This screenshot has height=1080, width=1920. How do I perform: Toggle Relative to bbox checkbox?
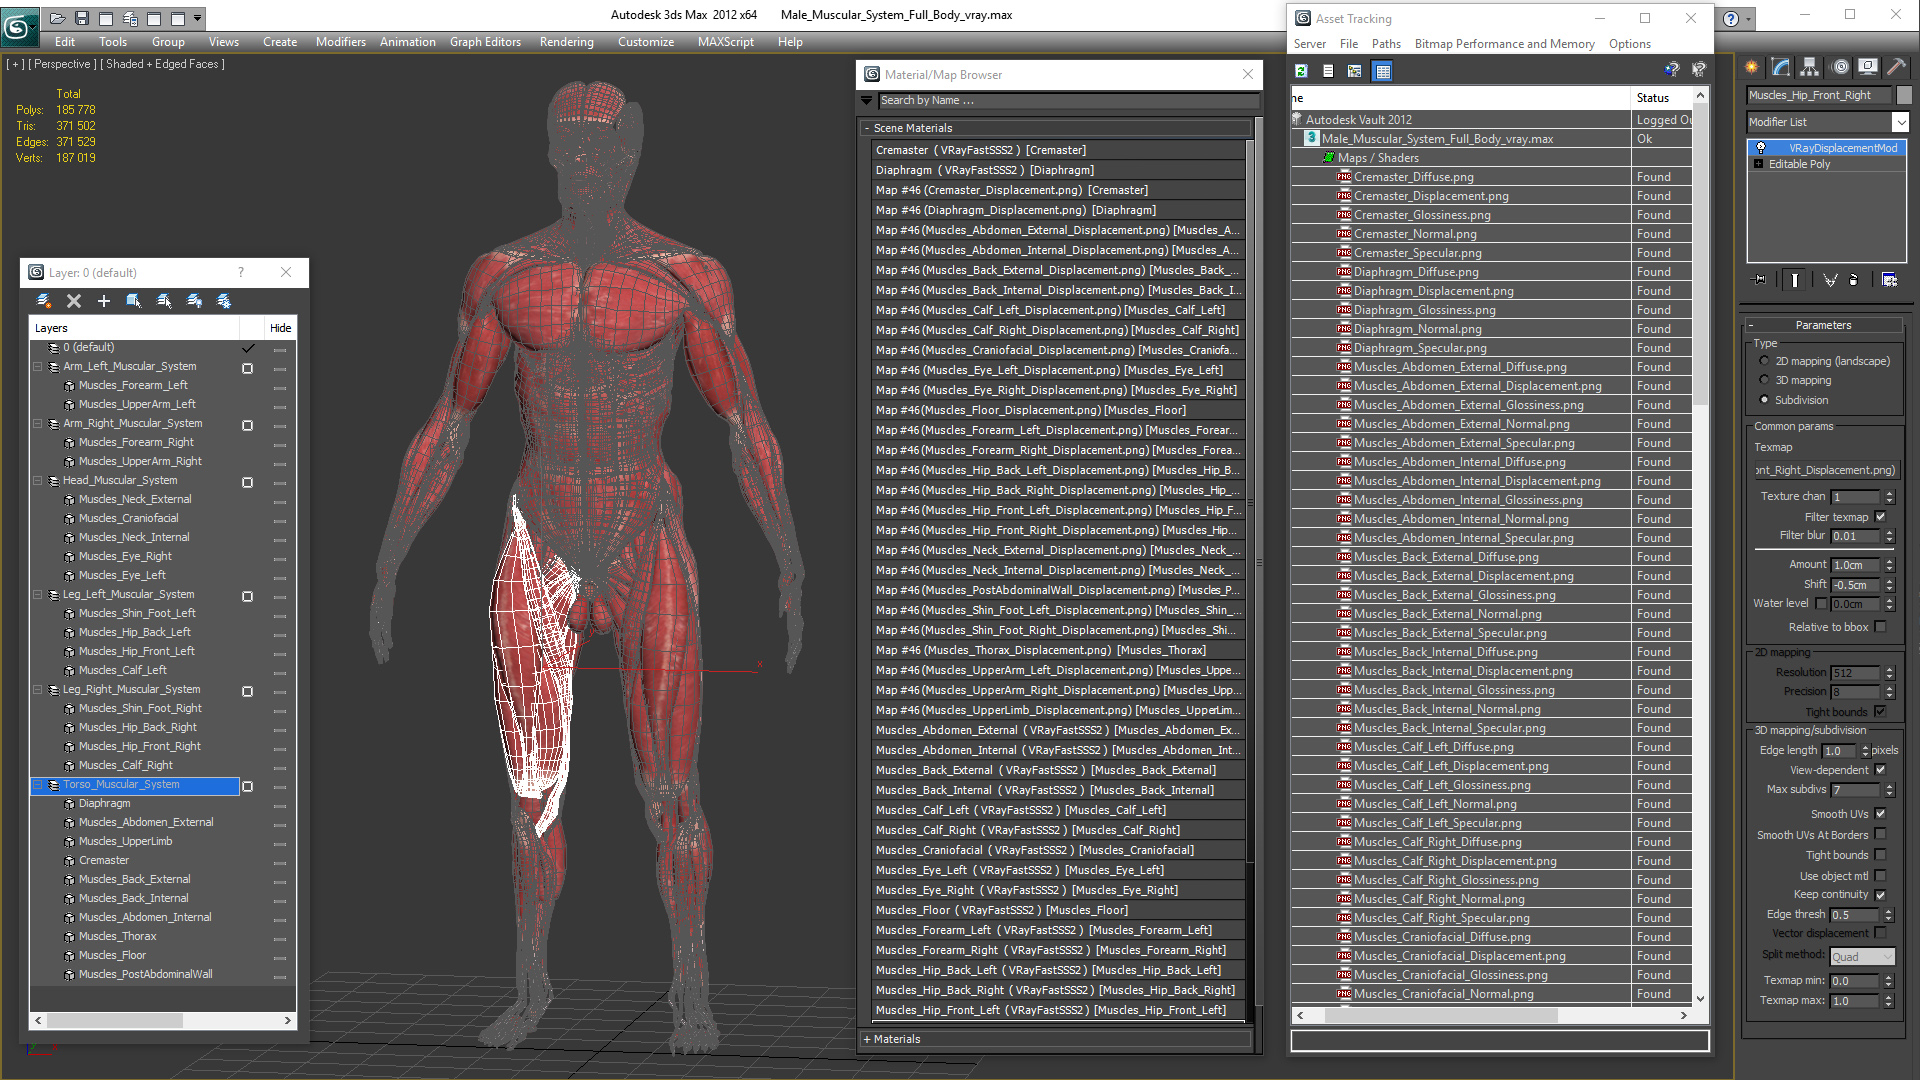pyautogui.click(x=1880, y=627)
